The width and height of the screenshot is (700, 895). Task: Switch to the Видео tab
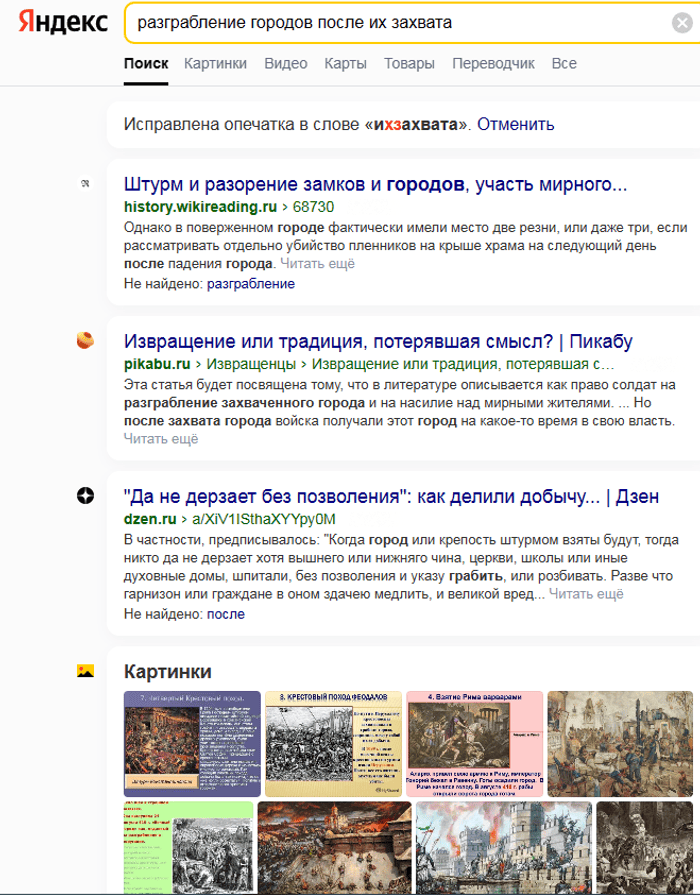[x=285, y=63]
